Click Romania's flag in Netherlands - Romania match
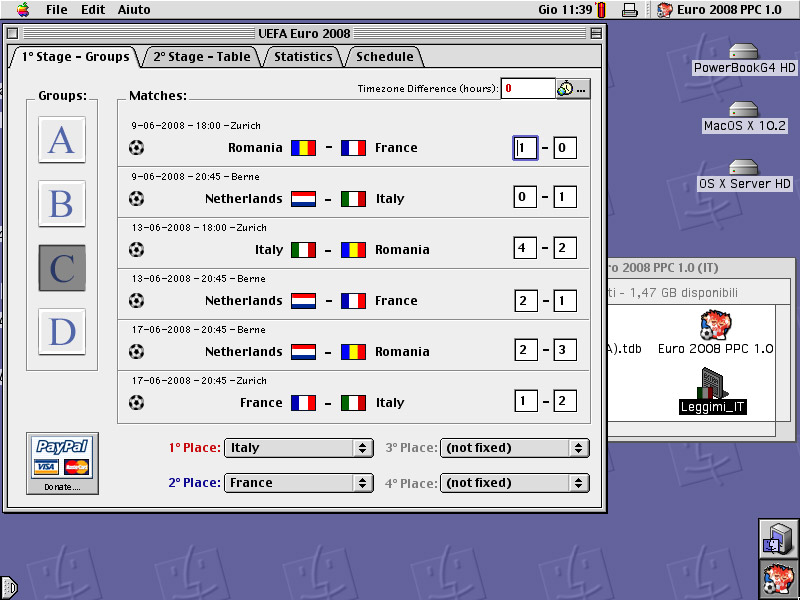 click(353, 352)
